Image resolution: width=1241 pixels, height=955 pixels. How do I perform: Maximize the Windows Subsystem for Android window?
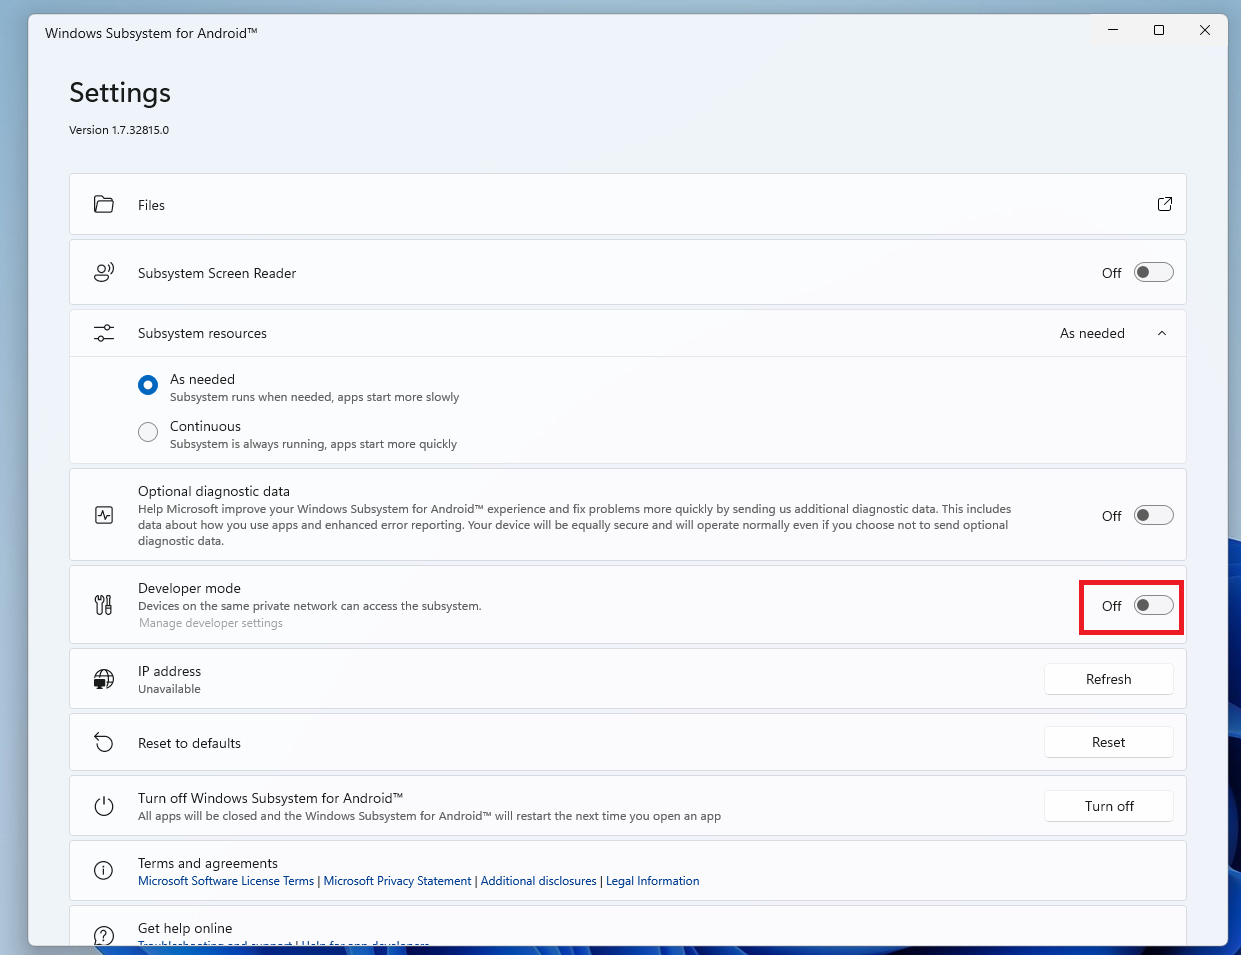tap(1159, 30)
